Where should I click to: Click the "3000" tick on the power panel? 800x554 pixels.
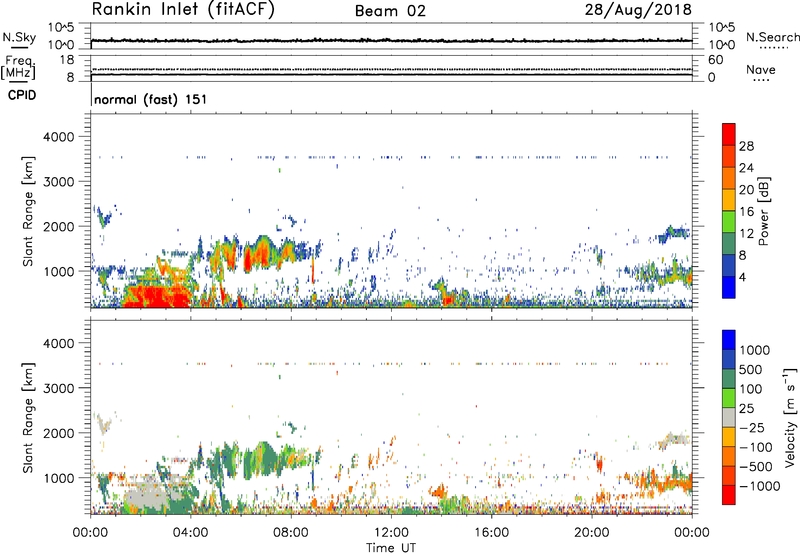click(61, 182)
